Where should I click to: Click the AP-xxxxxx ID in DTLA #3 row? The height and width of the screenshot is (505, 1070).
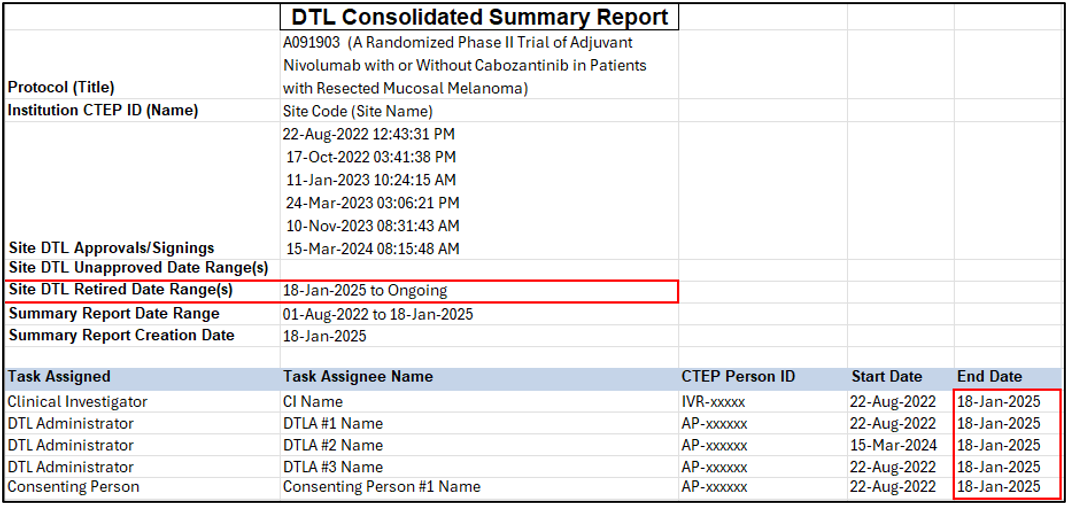click(714, 467)
